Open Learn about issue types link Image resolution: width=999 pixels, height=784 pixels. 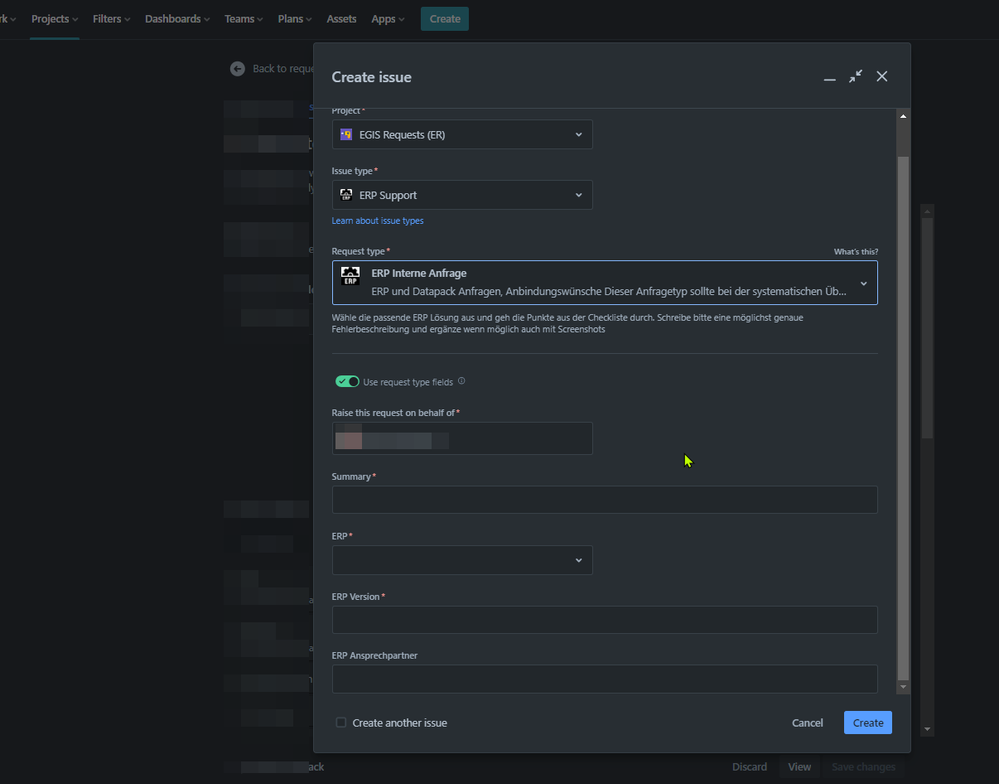[x=377, y=220]
